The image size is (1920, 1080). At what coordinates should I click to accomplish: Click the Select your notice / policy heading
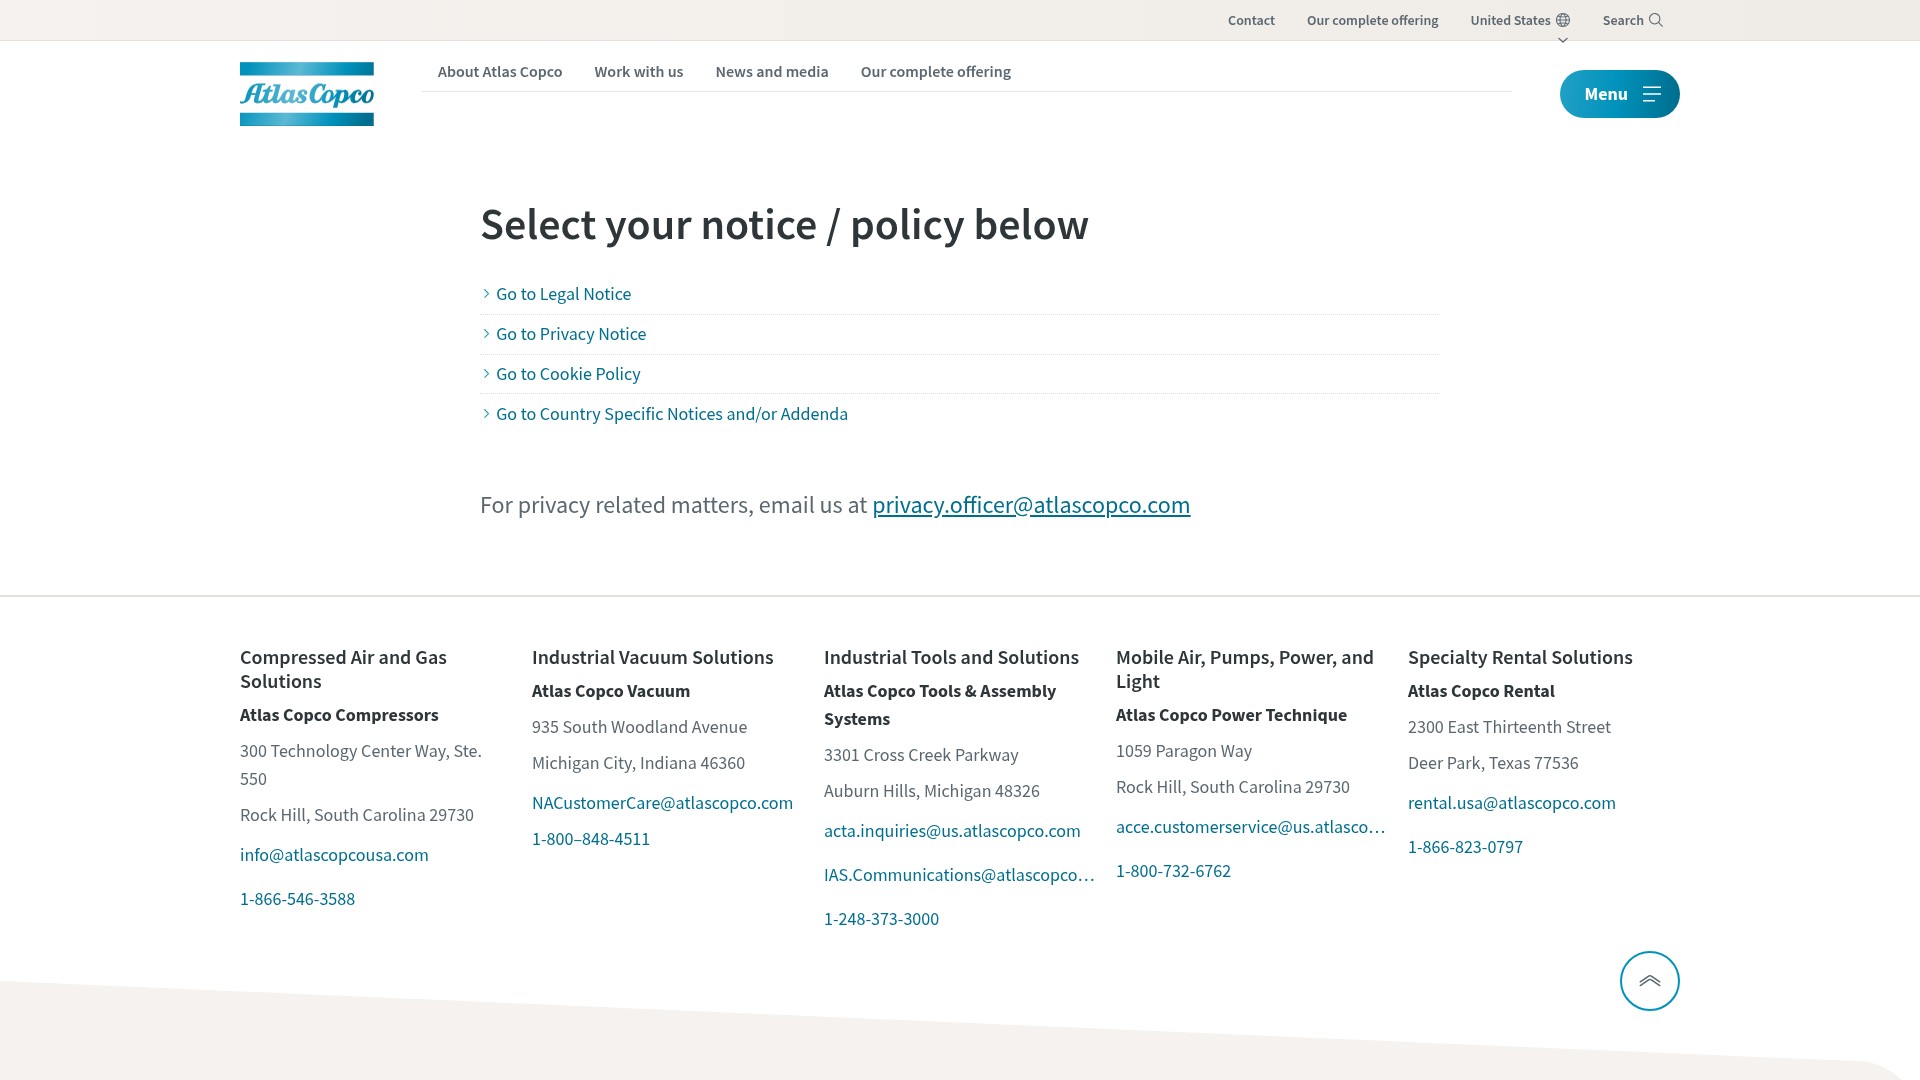point(784,225)
